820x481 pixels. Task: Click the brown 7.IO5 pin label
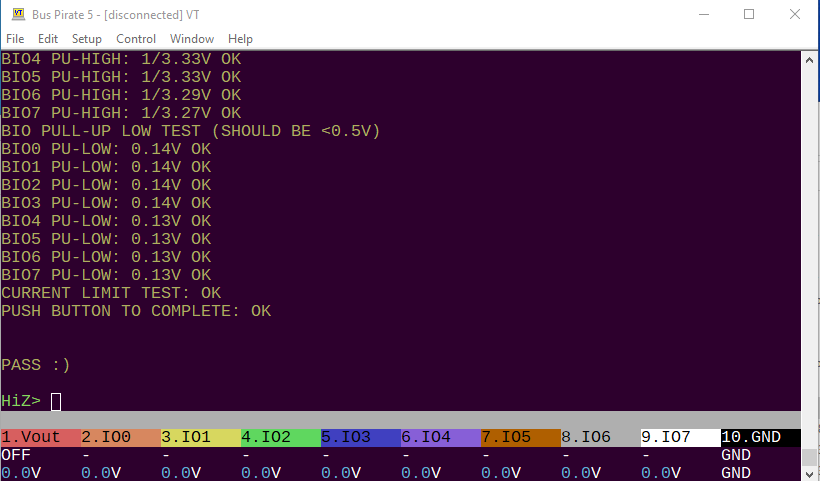click(x=521, y=437)
